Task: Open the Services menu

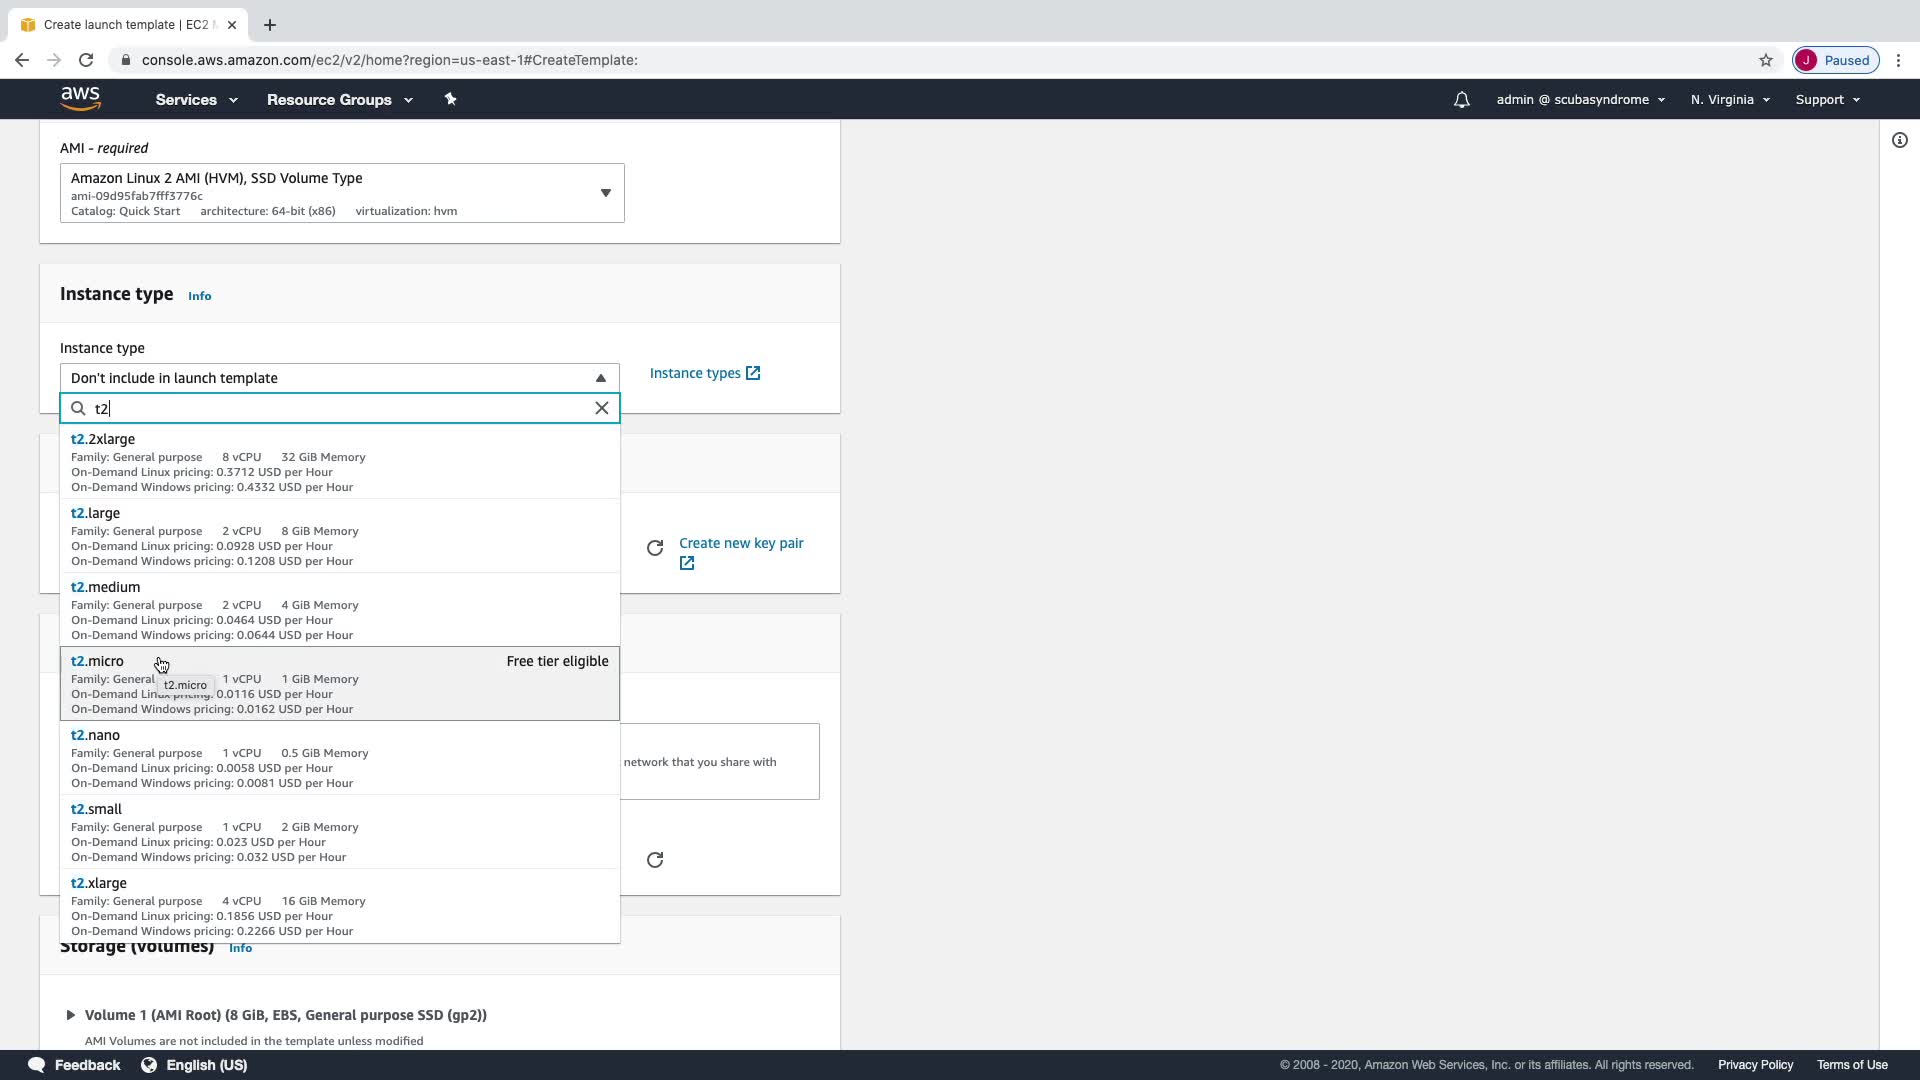Action: 196,100
